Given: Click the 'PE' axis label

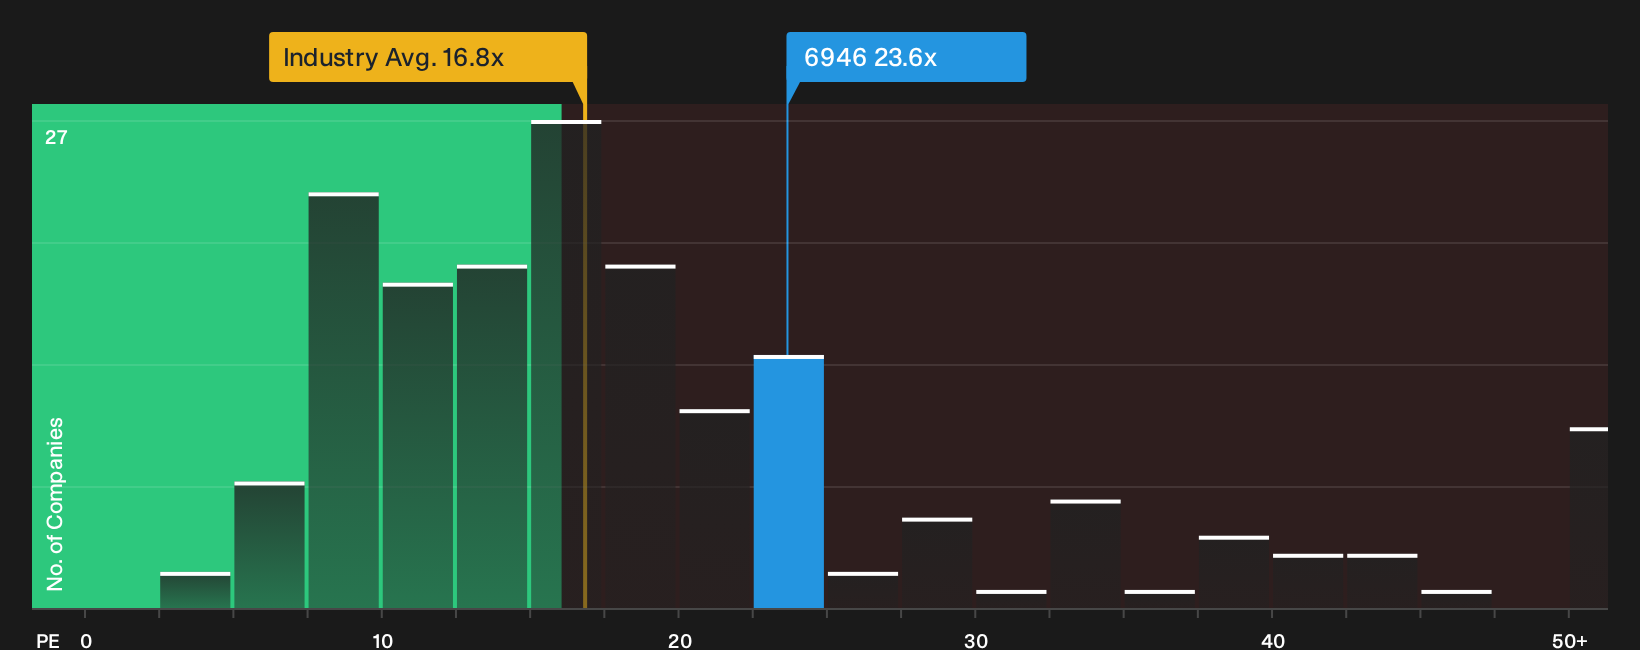Looking at the screenshot, I should pyautogui.click(x=48, y=640).
